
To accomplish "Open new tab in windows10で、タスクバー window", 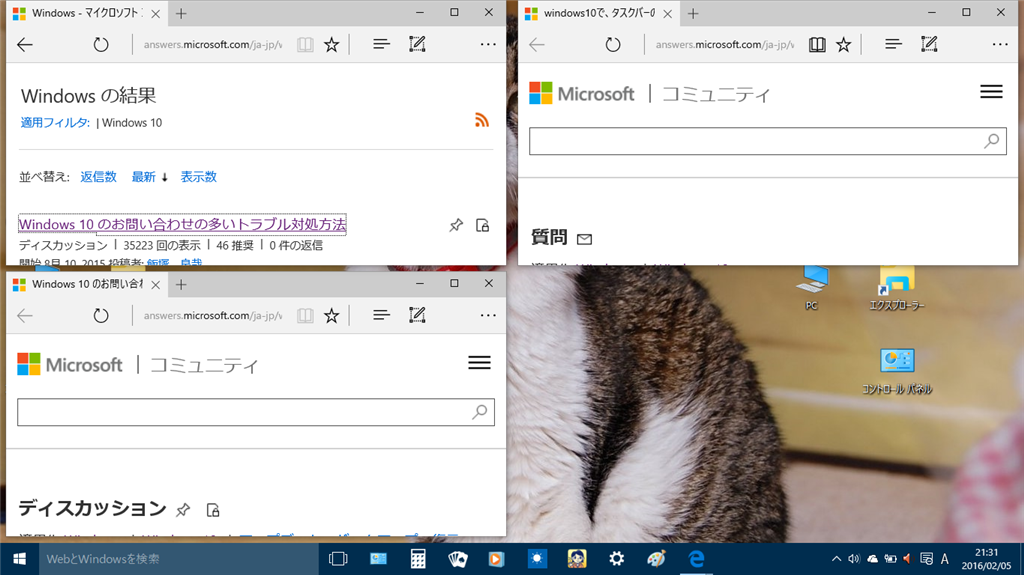I will pyautogui.click(x=693, y=13).
